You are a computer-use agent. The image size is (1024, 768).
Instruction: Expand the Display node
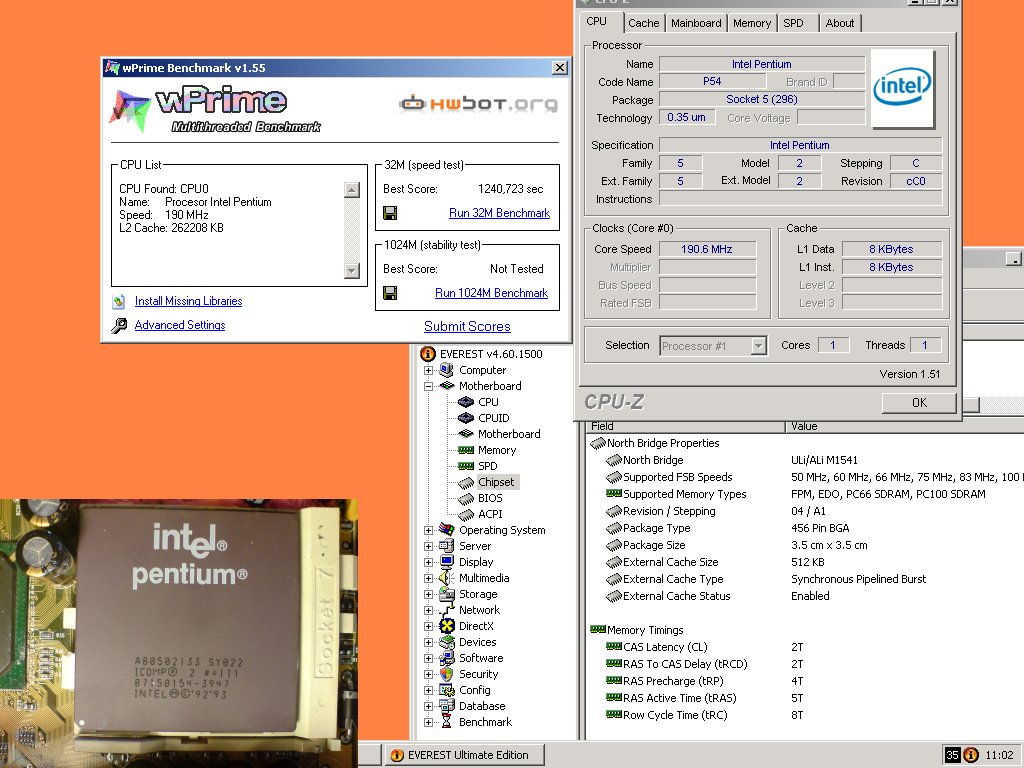pos(428,562)
